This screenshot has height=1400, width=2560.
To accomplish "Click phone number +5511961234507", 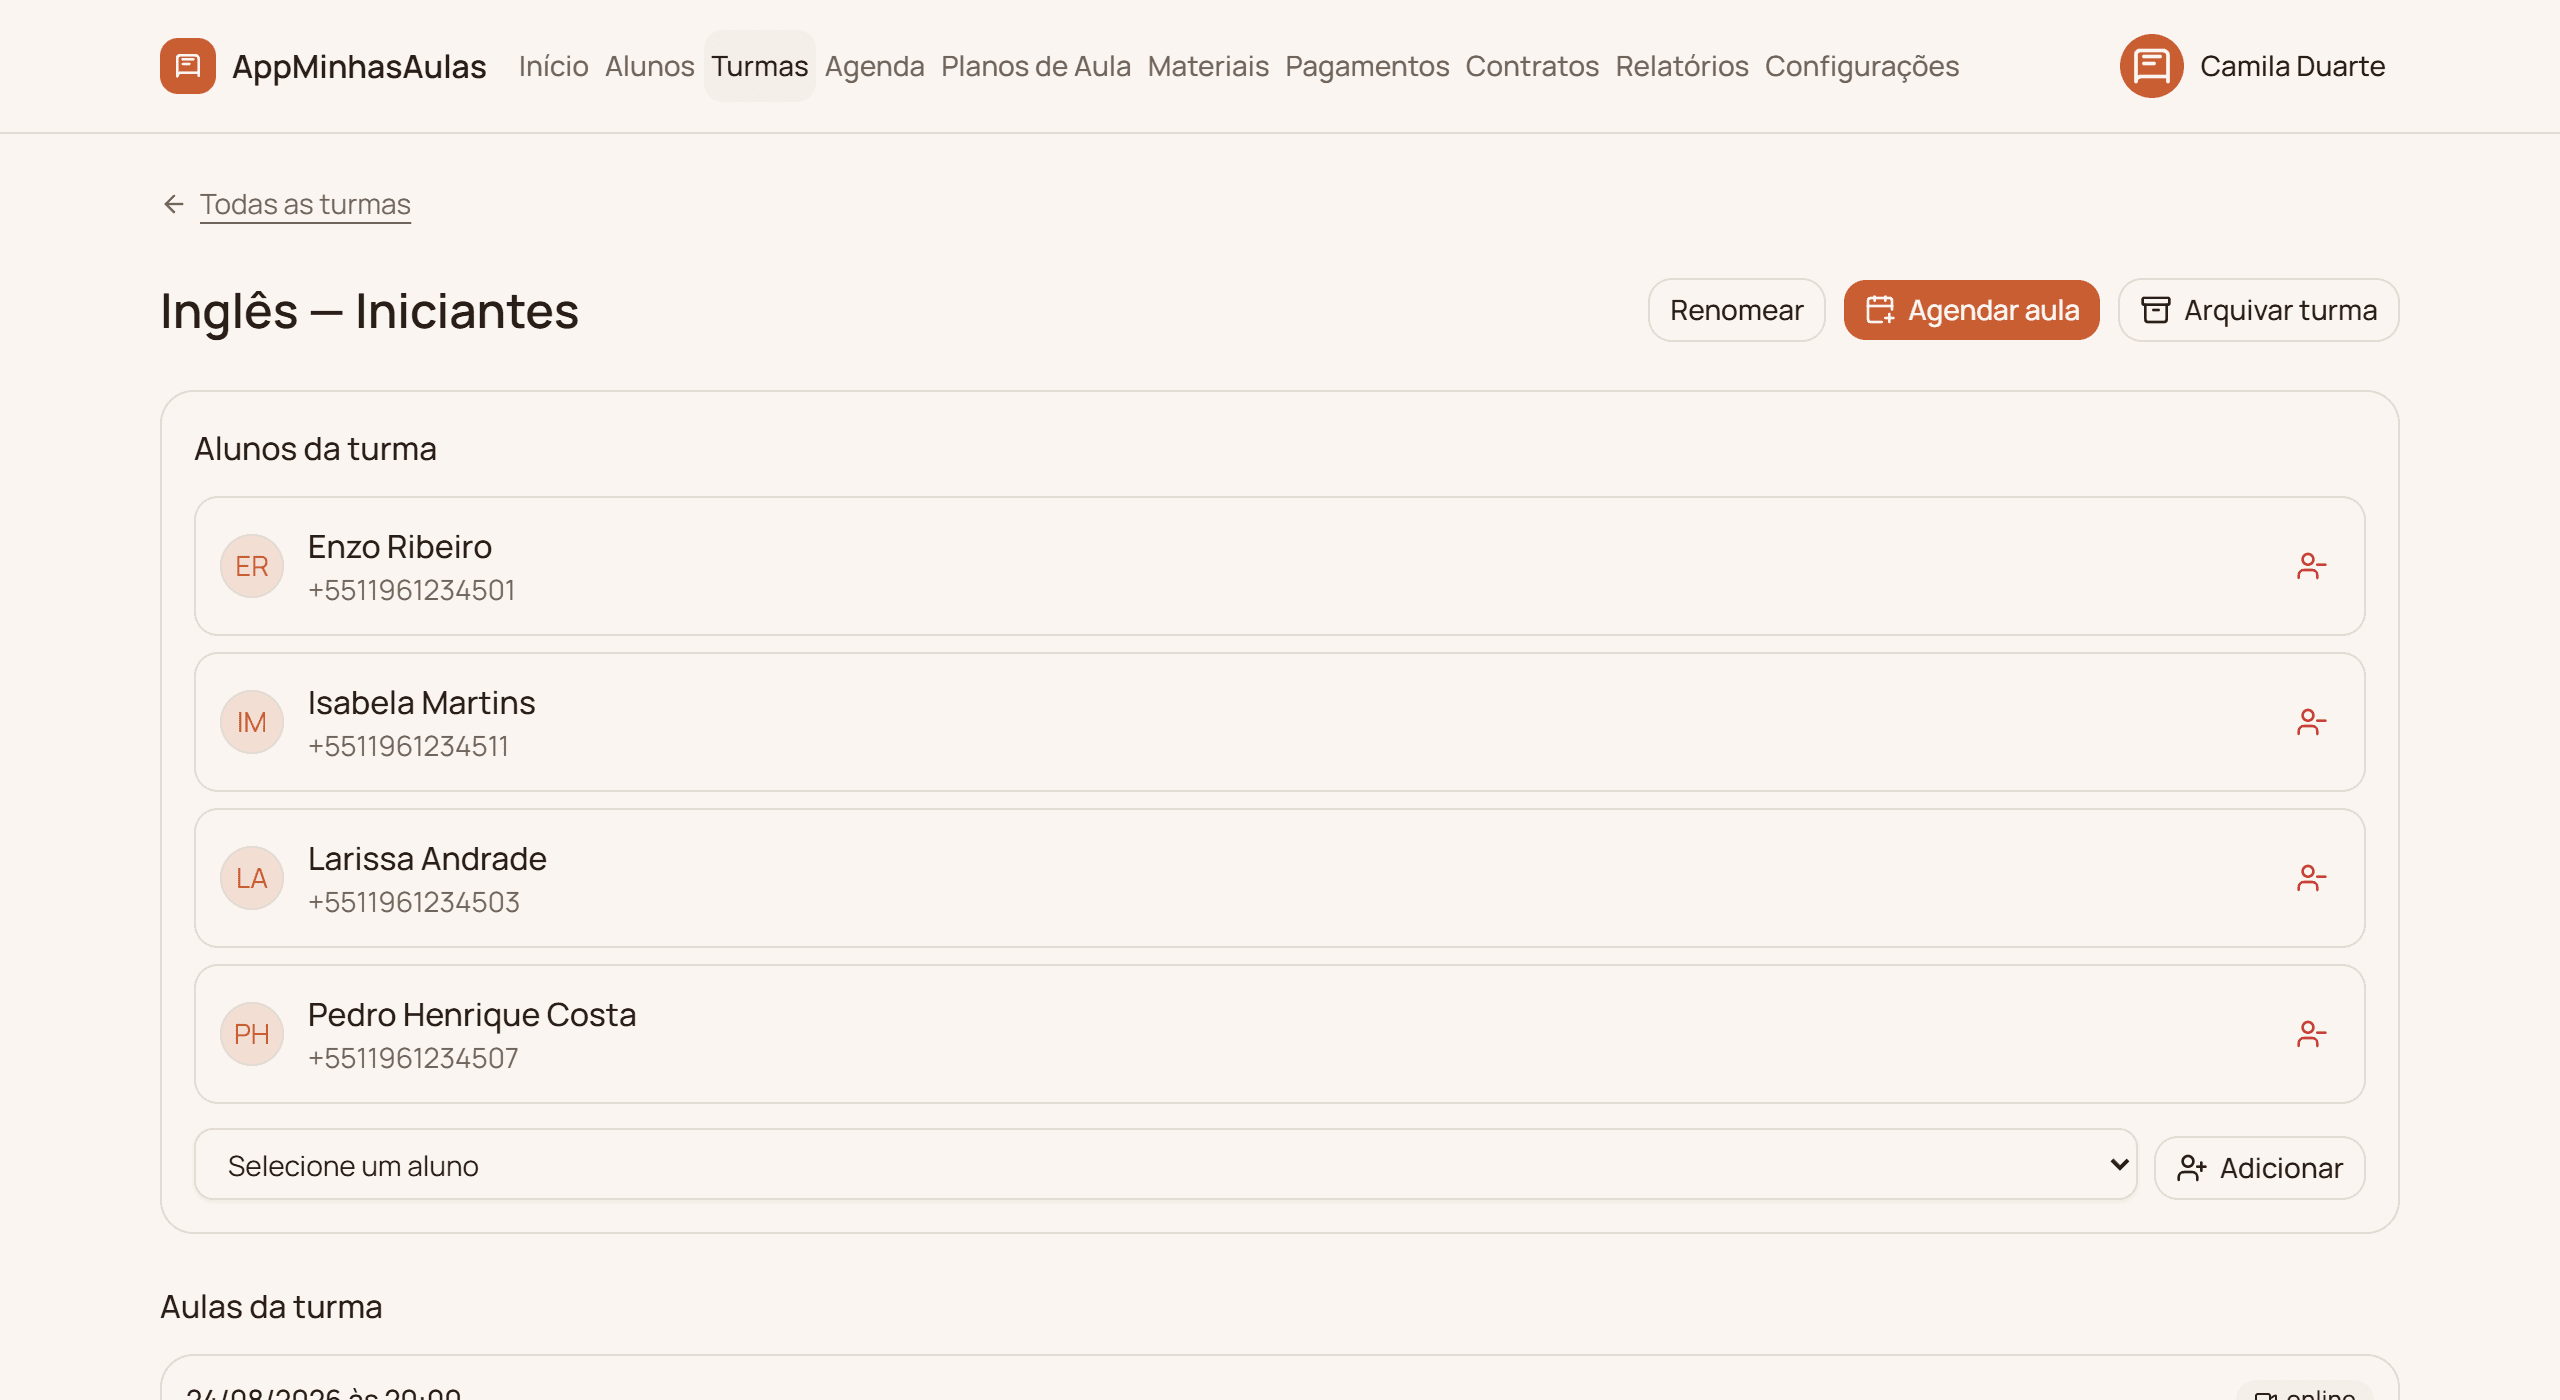I will pos(414,1058).
